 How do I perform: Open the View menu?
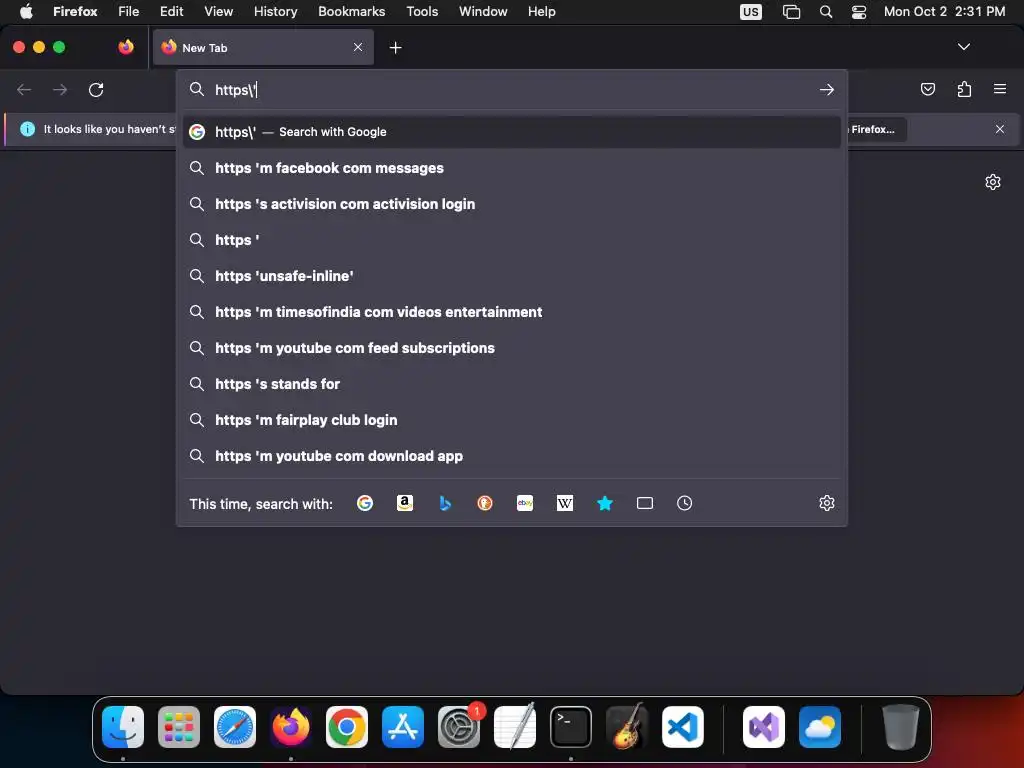218,11
